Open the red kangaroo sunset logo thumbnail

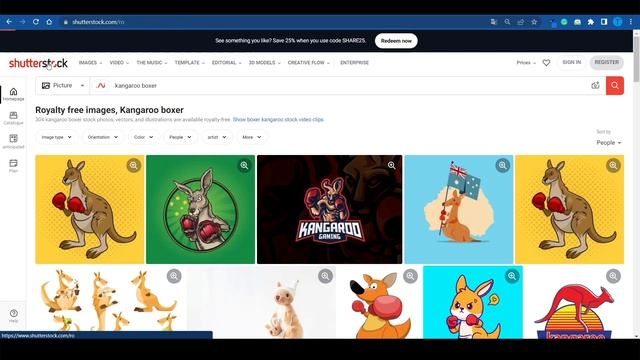tap(575, 302)
